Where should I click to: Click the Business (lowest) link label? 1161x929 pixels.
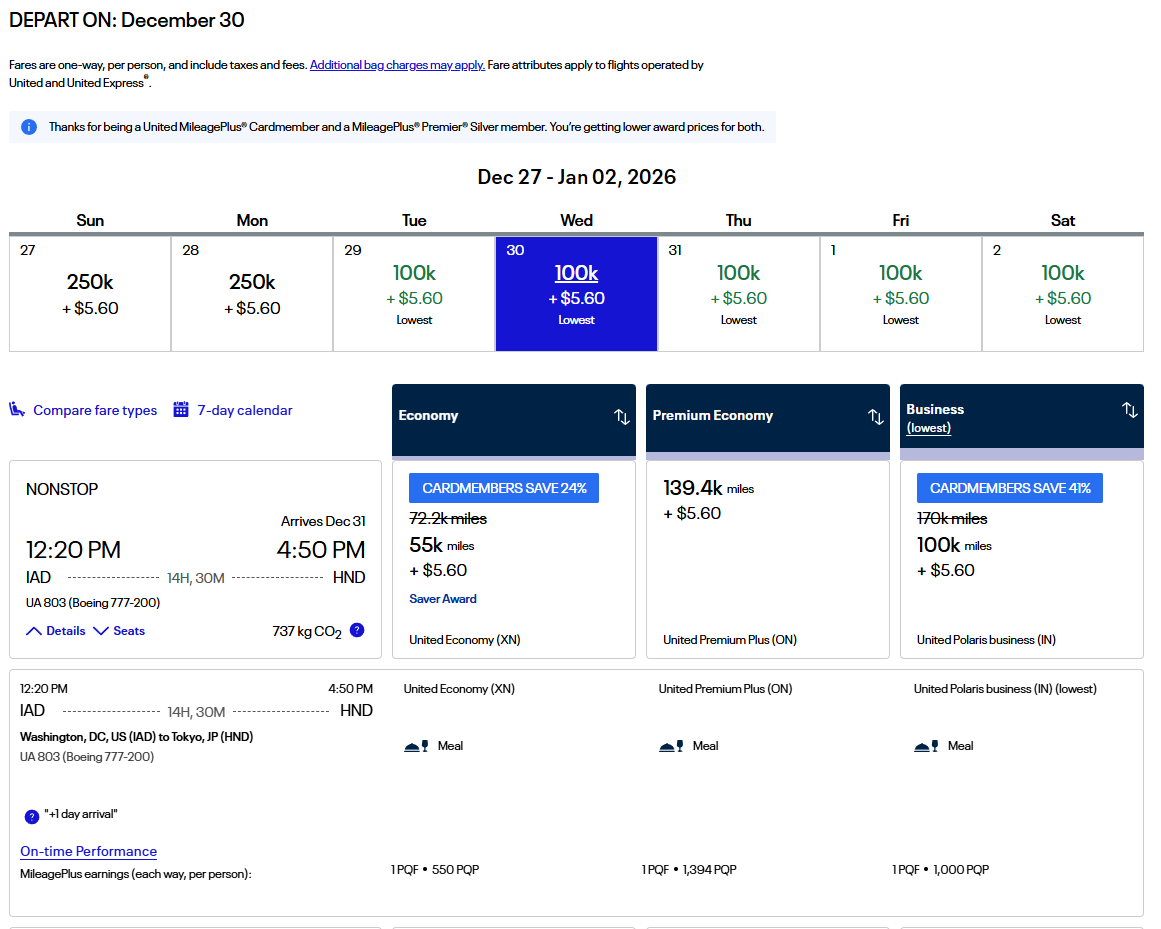(929, 428)
